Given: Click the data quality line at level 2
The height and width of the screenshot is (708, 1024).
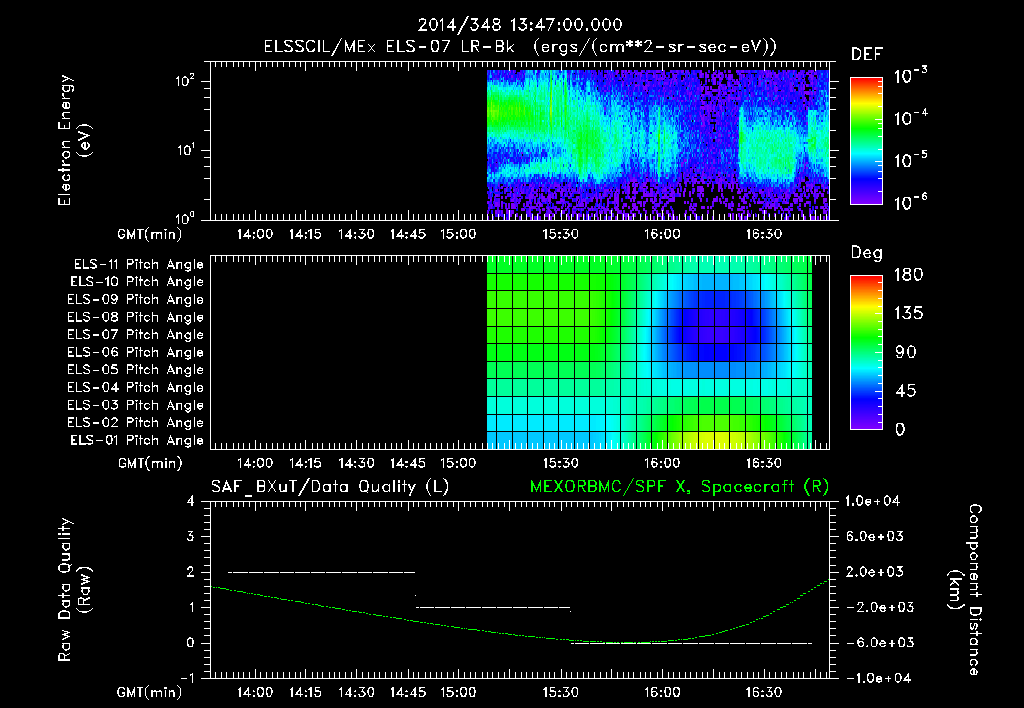Looking at the screenshot, I should (x=321, y=572).
